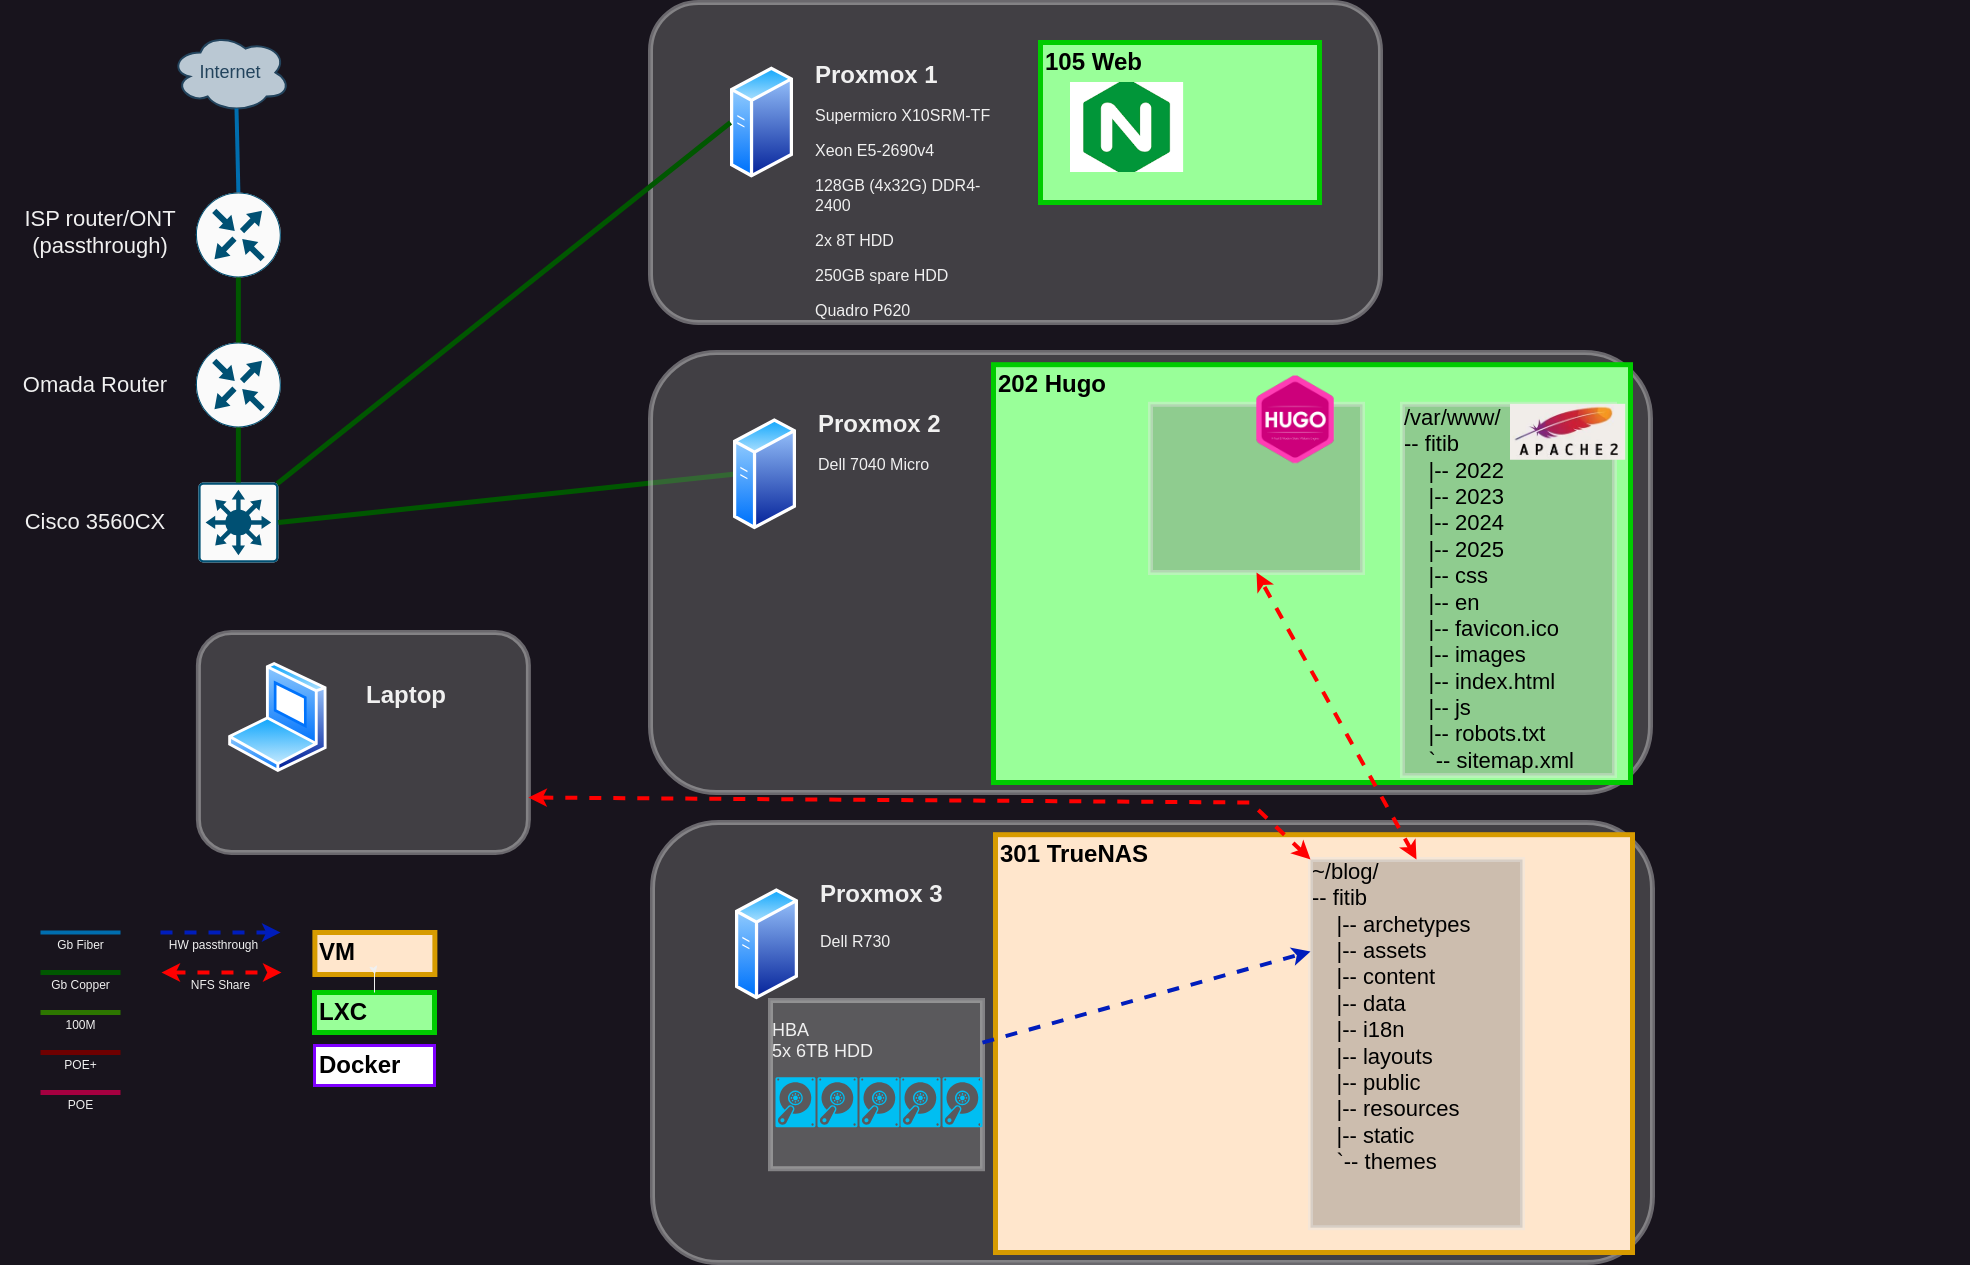Click the Gb Copper legend label
The image size is (1970, 1265).
[x=80, y=985]
